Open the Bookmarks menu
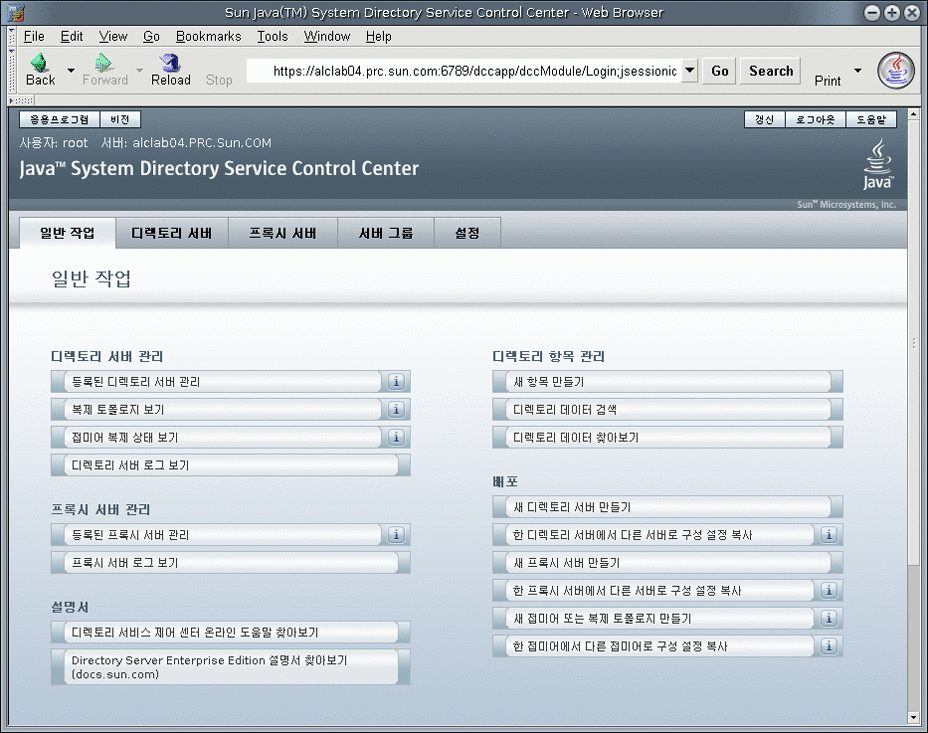 [x=208, y=37]
